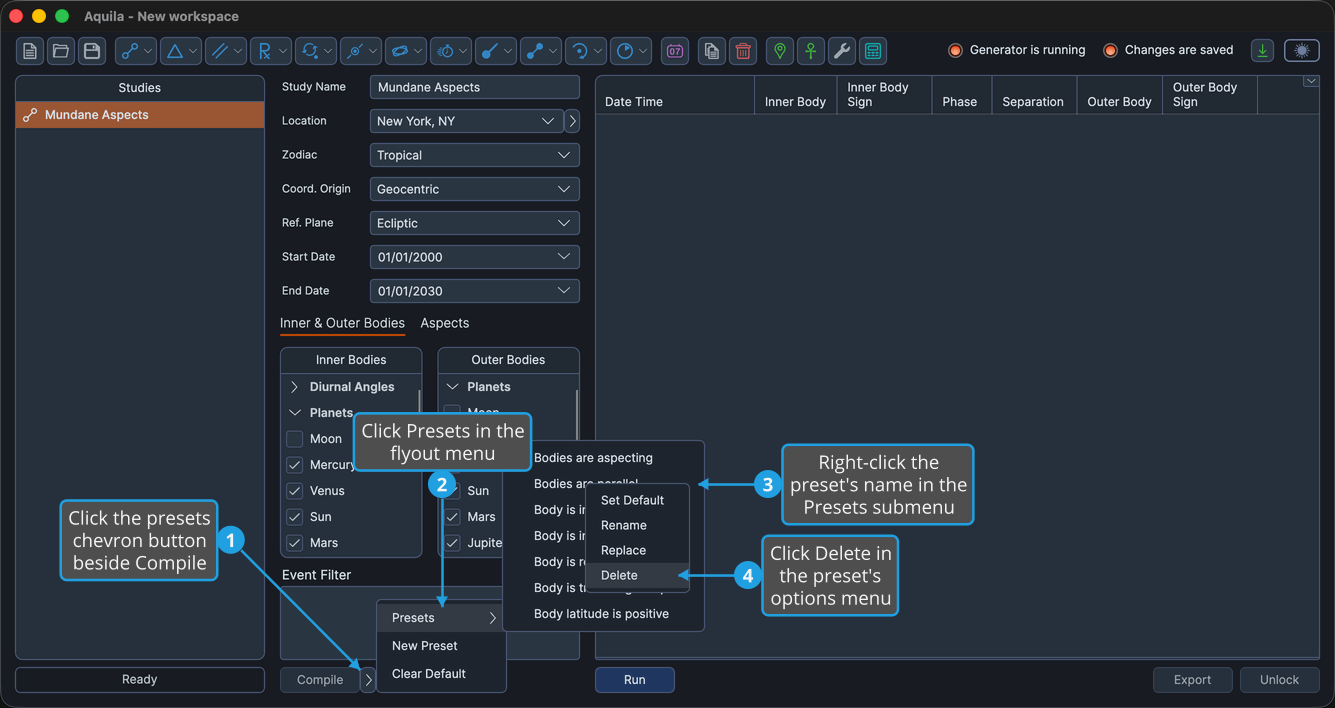This screenshot has height=708, width=1335.
Task: Click the Run button
Action: 635,680
